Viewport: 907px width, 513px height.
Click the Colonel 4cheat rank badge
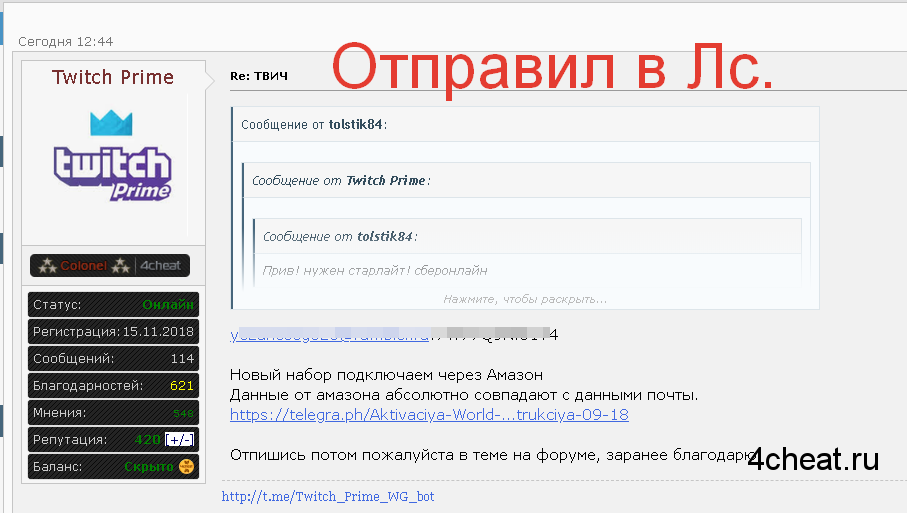pyautogui.click(x=110, y=265)
